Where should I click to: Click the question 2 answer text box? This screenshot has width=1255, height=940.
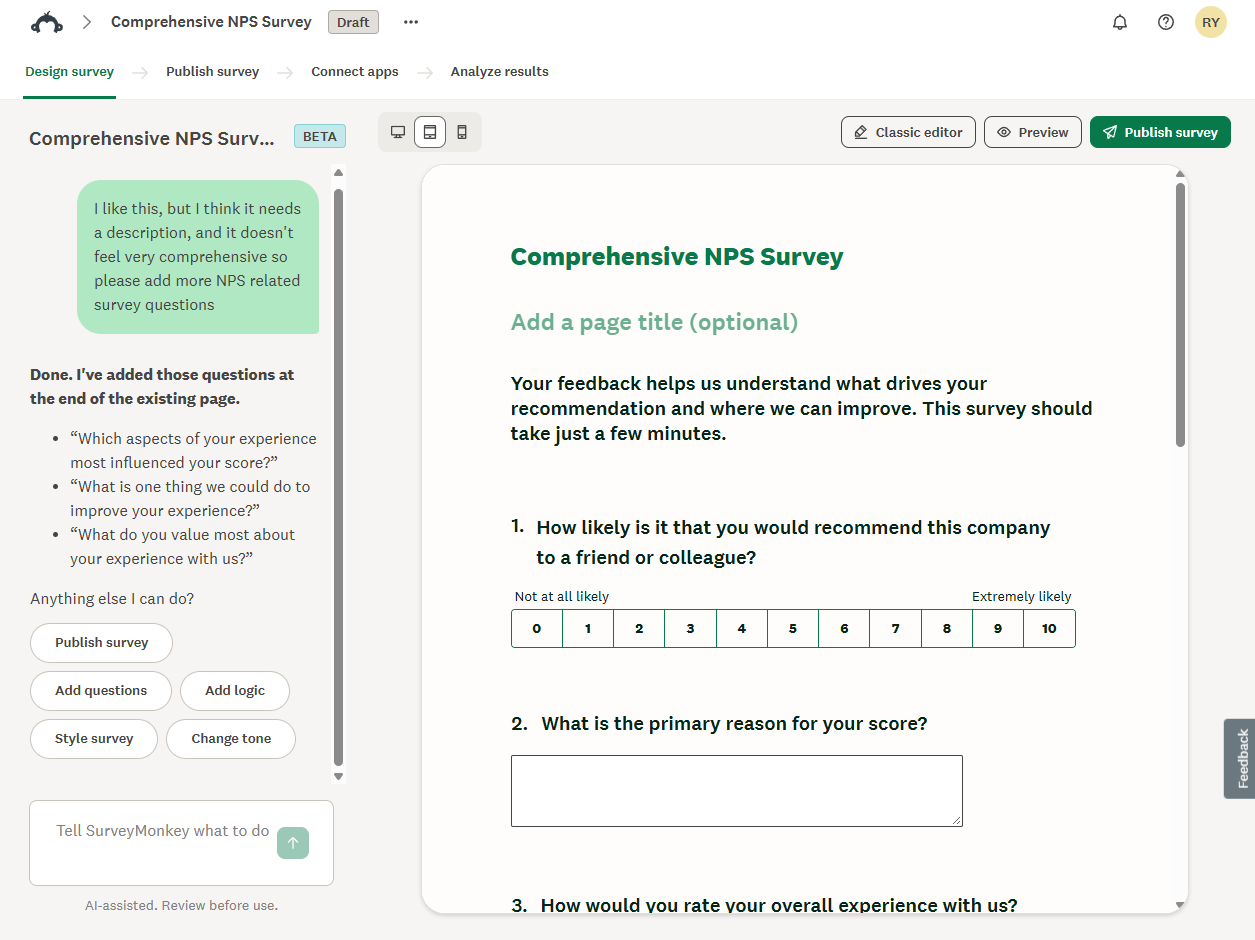click(737, 791)
